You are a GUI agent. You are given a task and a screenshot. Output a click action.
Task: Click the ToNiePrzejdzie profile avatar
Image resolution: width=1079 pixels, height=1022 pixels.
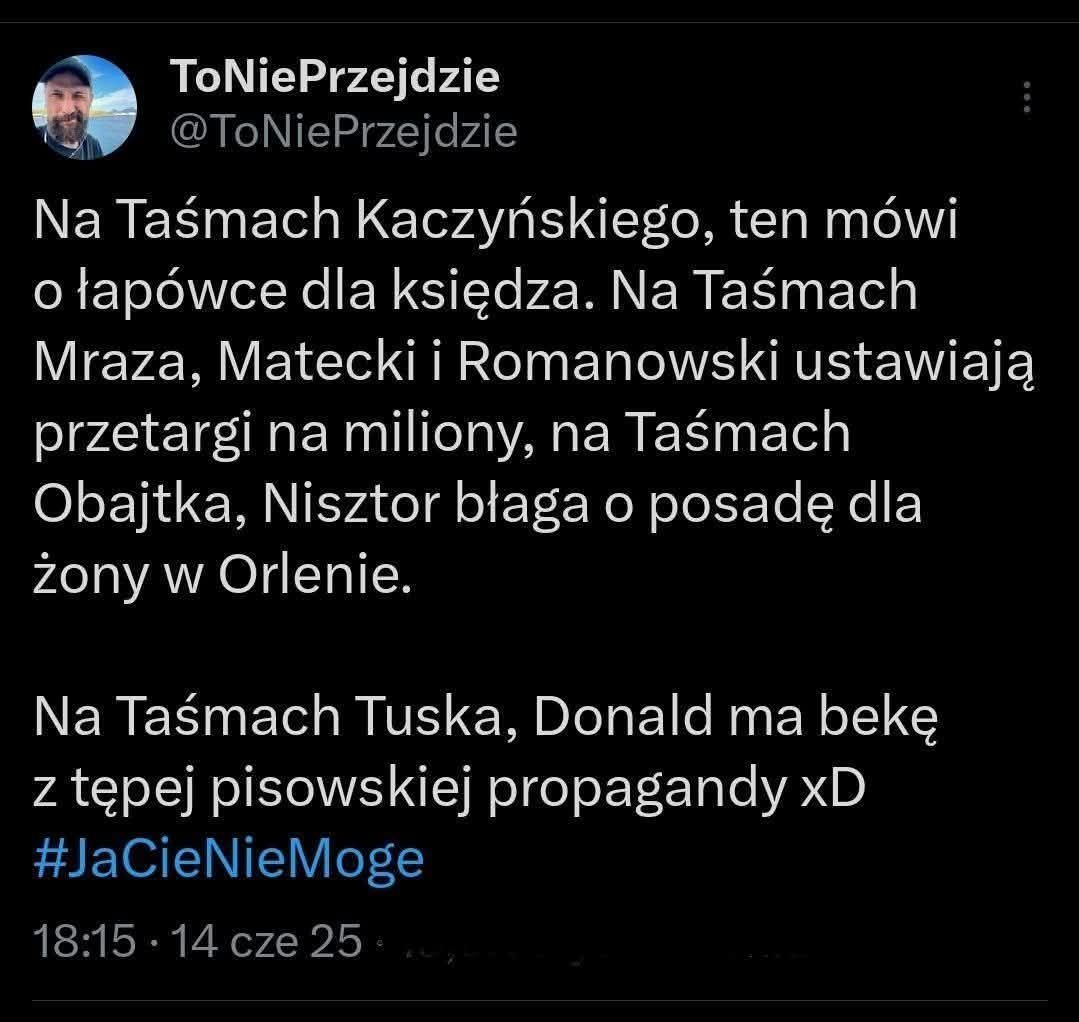pyautogui.click(x=84, y=107)
